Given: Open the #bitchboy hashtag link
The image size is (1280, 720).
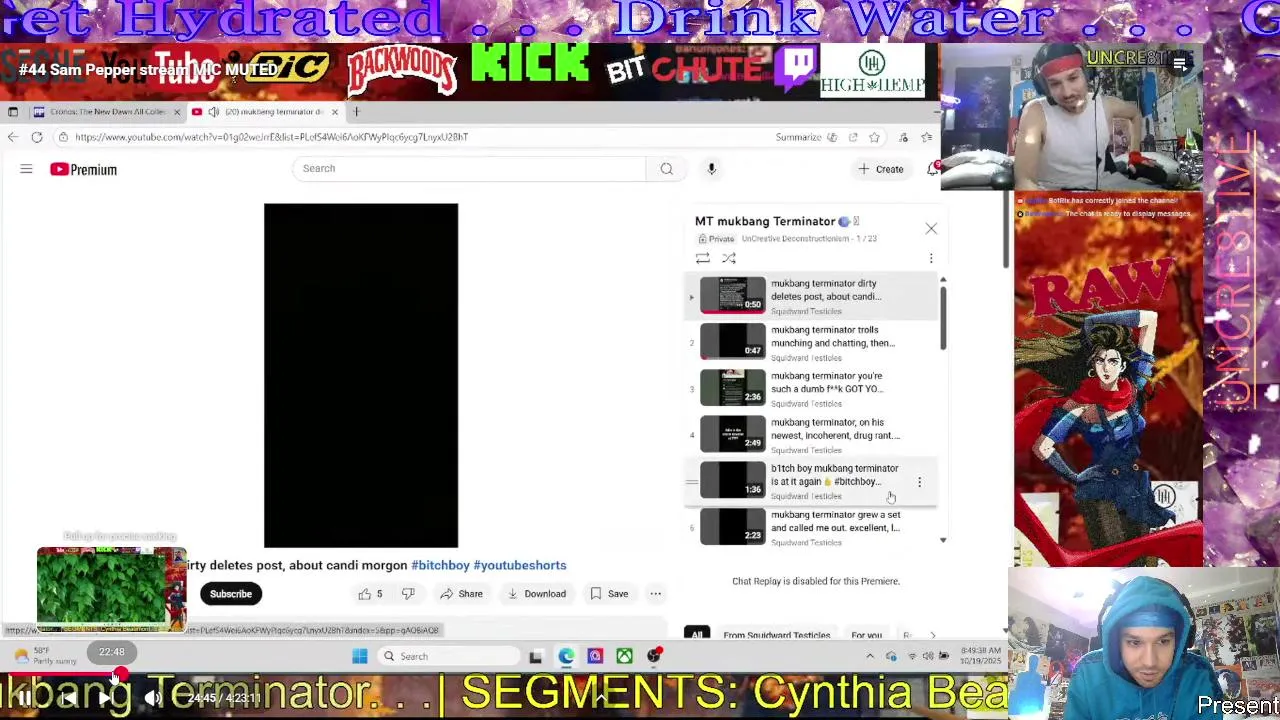Looking at the screenshot, I should 440,565.
